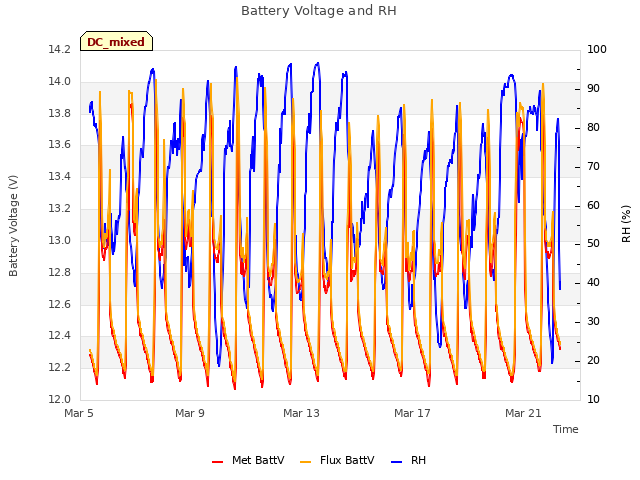The height and width of the screenshot is (480, 640).
Task: Click the 80 RH axis label
Action: pos(593,127)
